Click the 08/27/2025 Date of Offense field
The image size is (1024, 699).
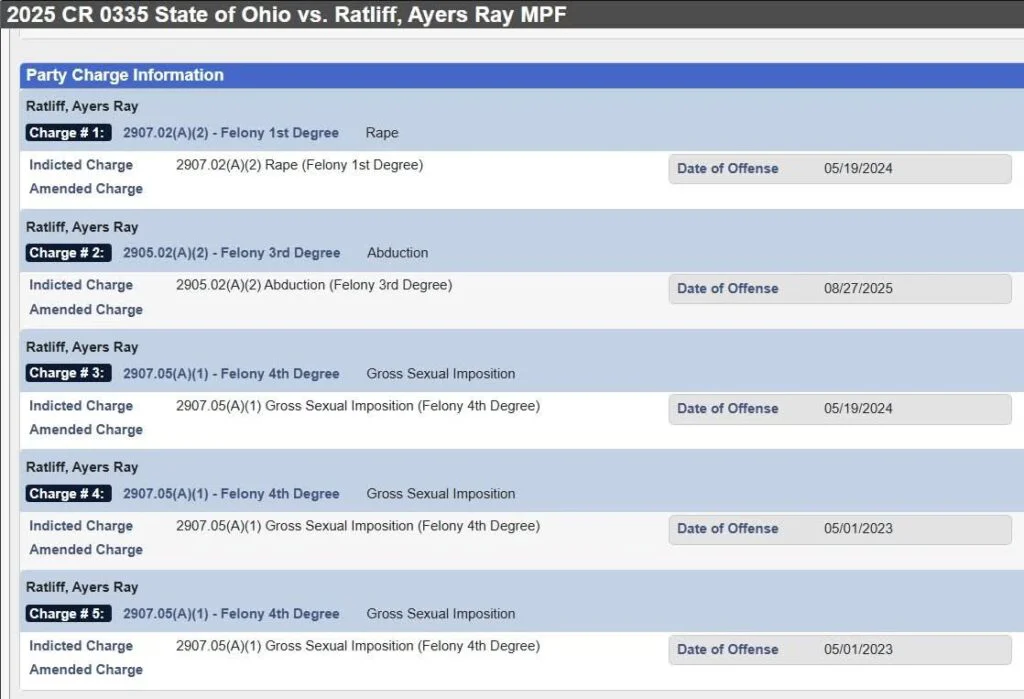839,289
